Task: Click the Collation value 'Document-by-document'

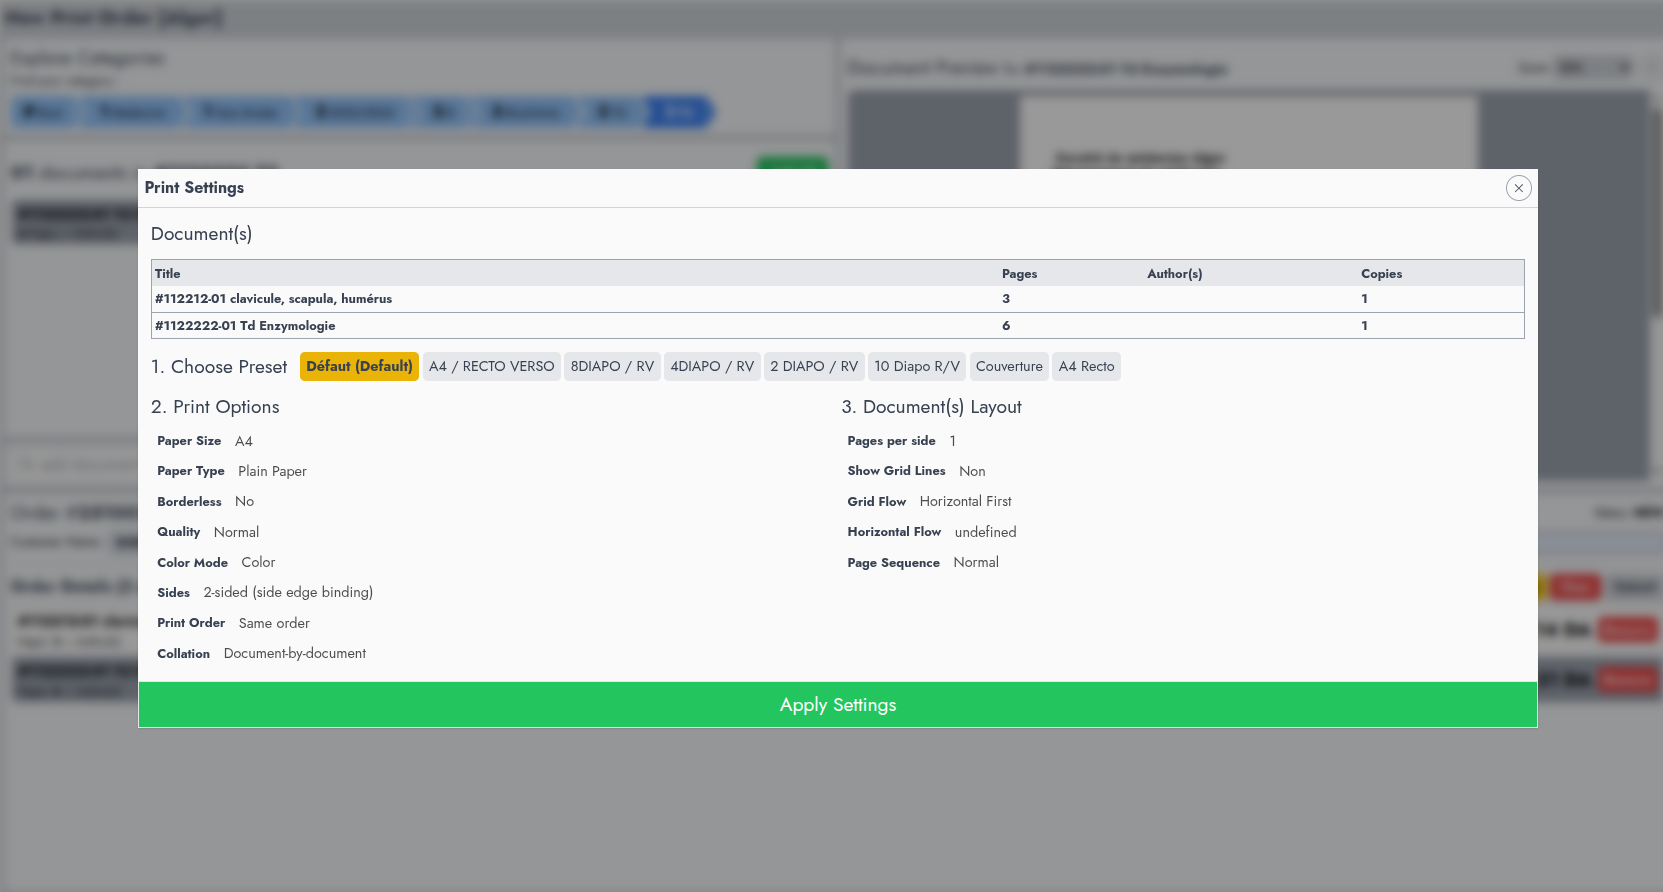Action: click(x=295, y=653)
